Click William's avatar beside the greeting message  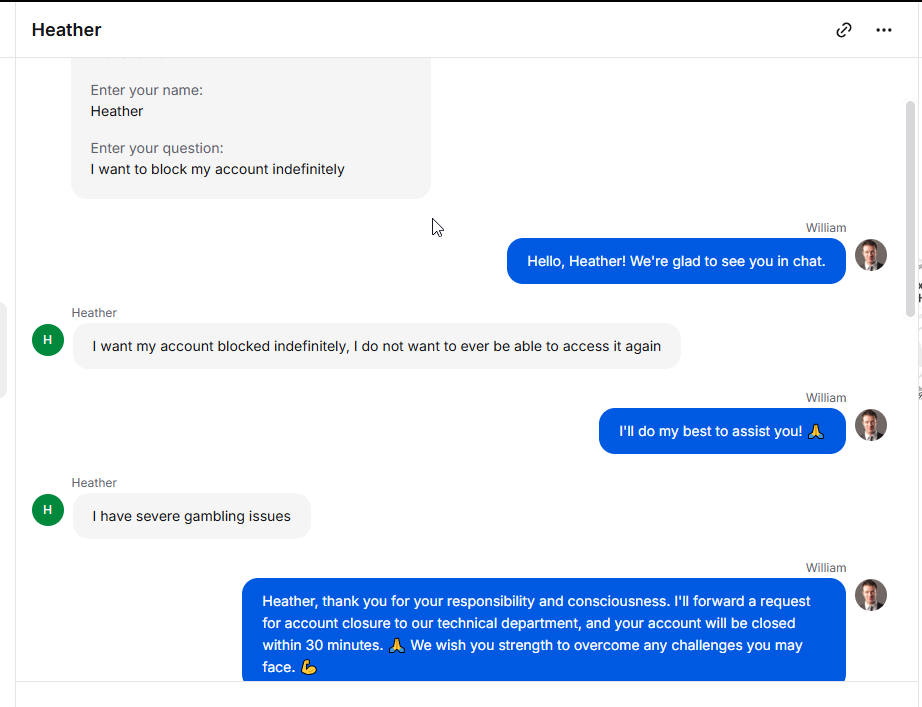871,255
